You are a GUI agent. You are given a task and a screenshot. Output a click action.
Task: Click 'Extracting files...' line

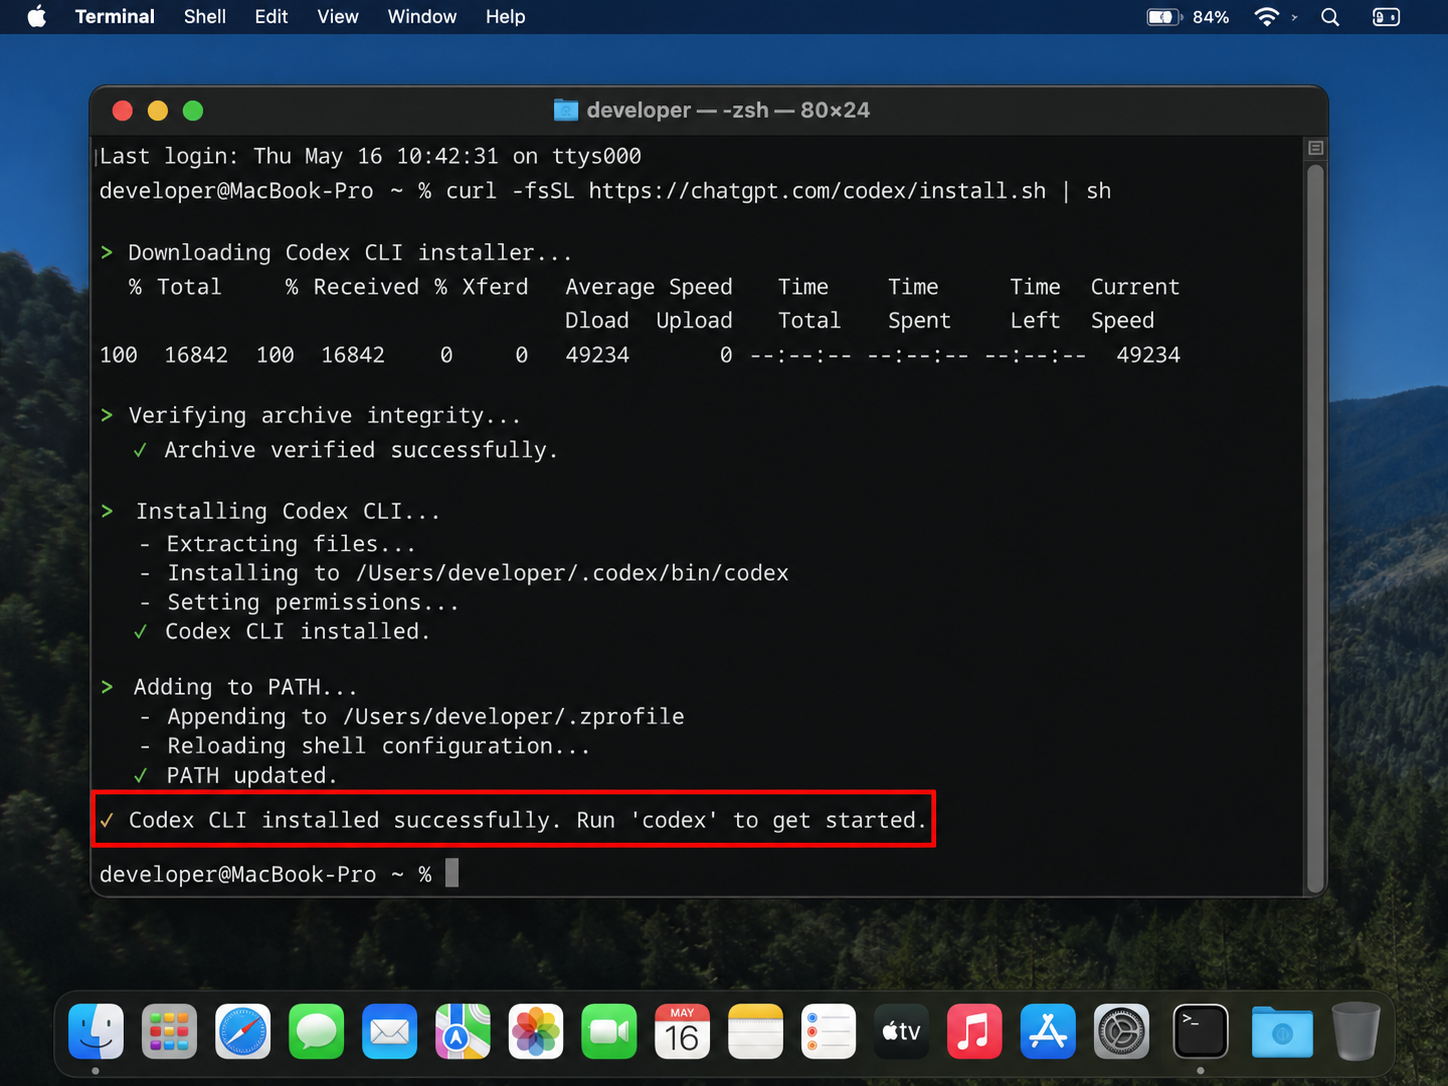pyautogui.click(x=291, y=544)
